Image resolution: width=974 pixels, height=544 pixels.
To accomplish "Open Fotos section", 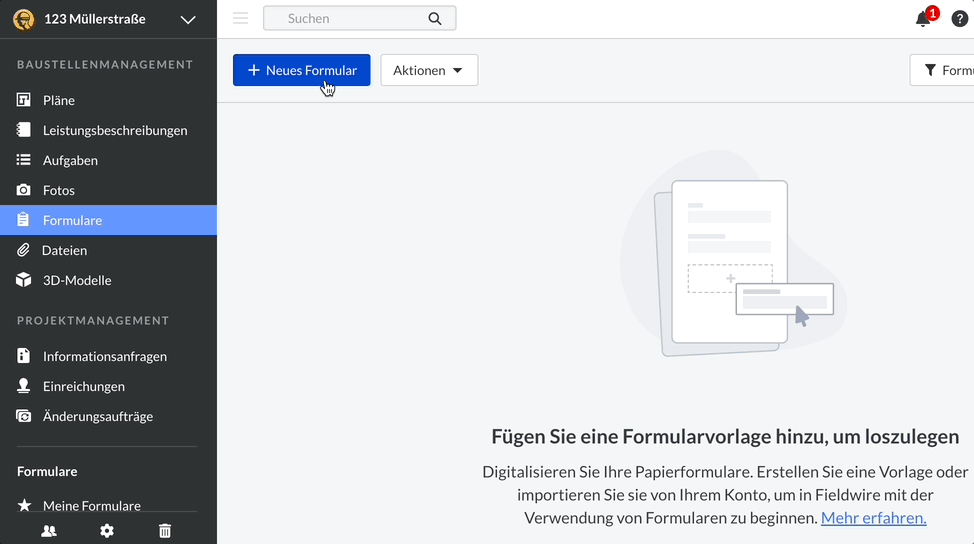I will 109,190.
